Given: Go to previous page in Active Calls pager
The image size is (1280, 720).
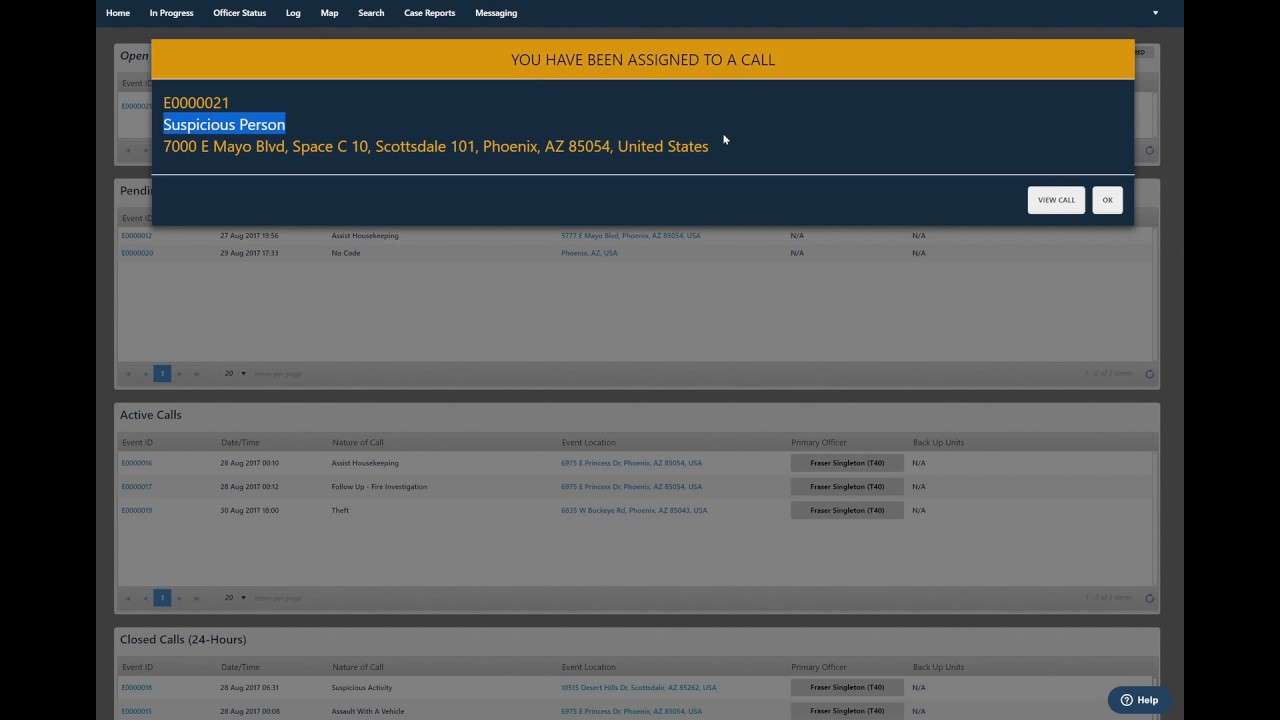Looking at the screenshot, I should point(145,598).
